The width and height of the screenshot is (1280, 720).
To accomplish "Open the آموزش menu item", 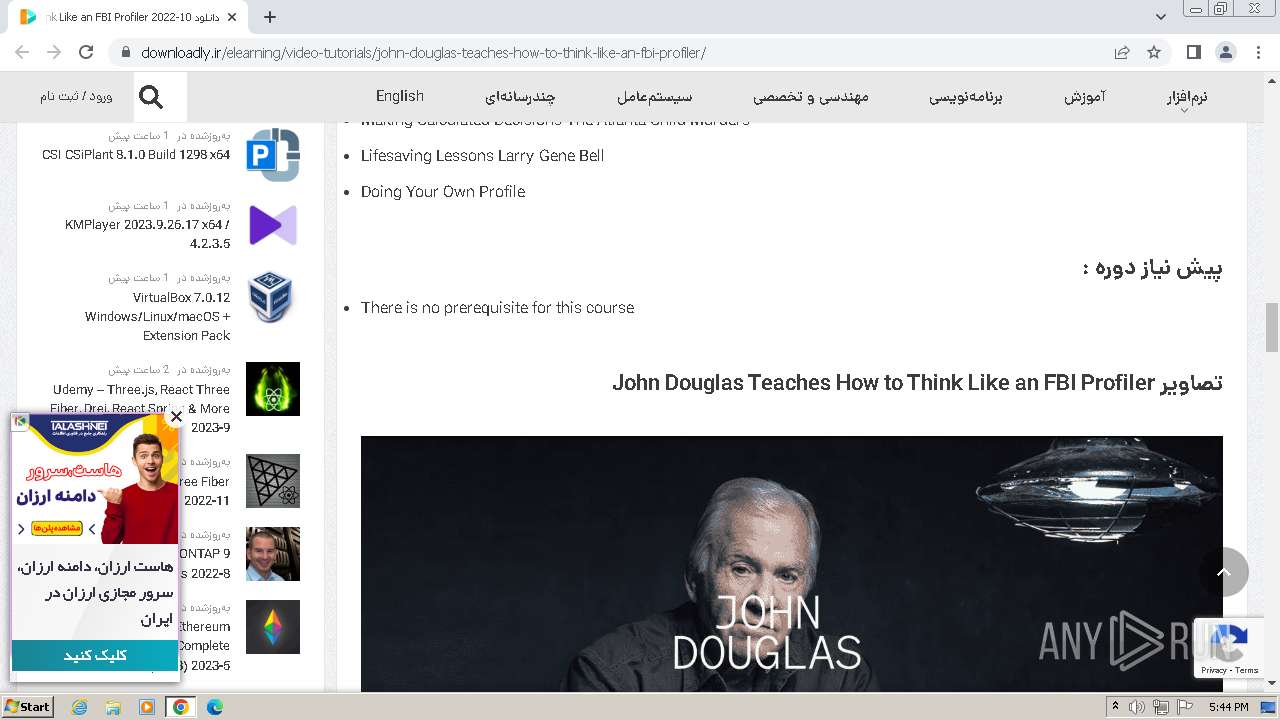I will (x=1085, y=97).
